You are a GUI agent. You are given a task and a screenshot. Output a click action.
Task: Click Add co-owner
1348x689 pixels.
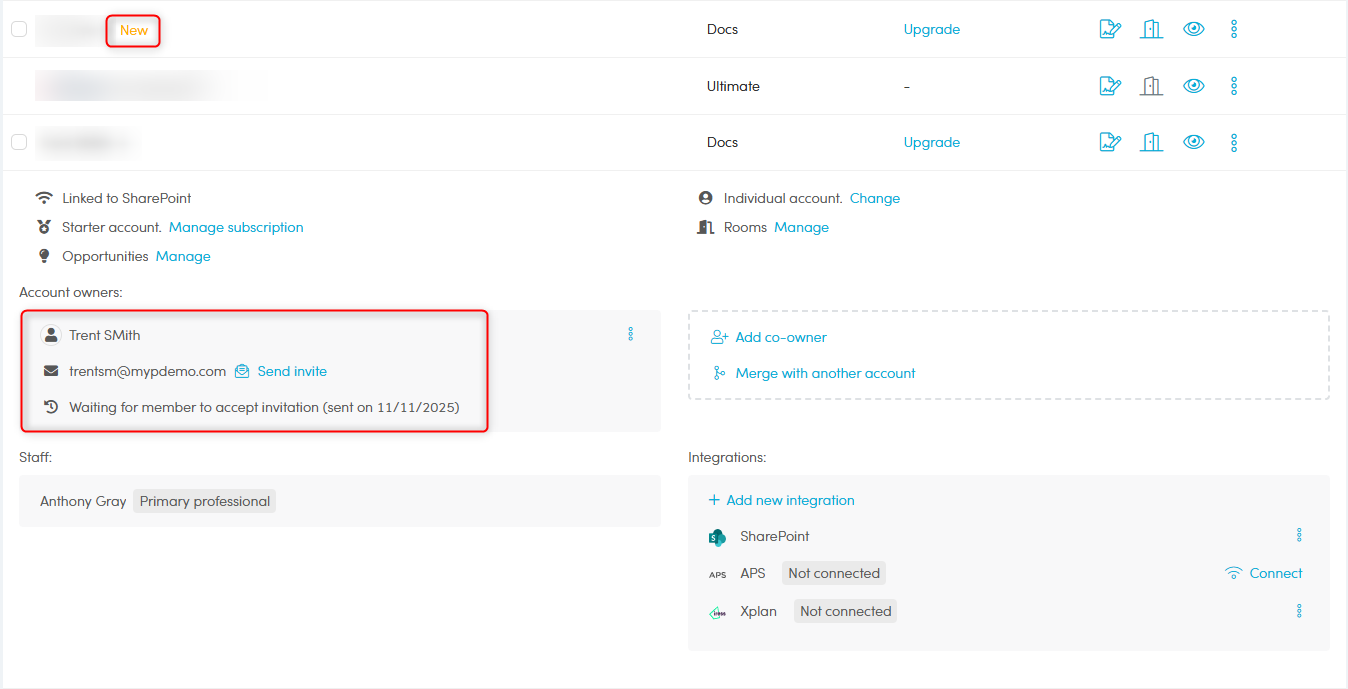click(x=780, y=337)
